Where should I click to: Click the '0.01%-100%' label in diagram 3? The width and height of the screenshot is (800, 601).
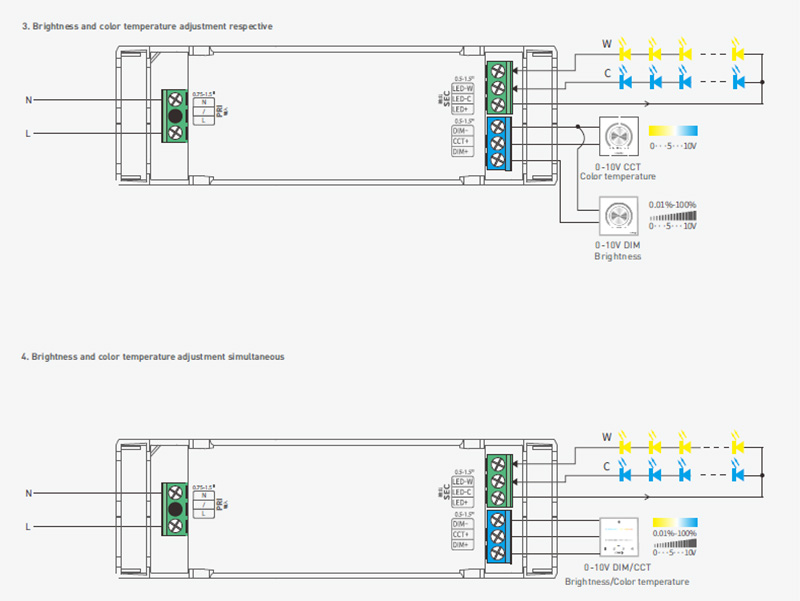672,205
